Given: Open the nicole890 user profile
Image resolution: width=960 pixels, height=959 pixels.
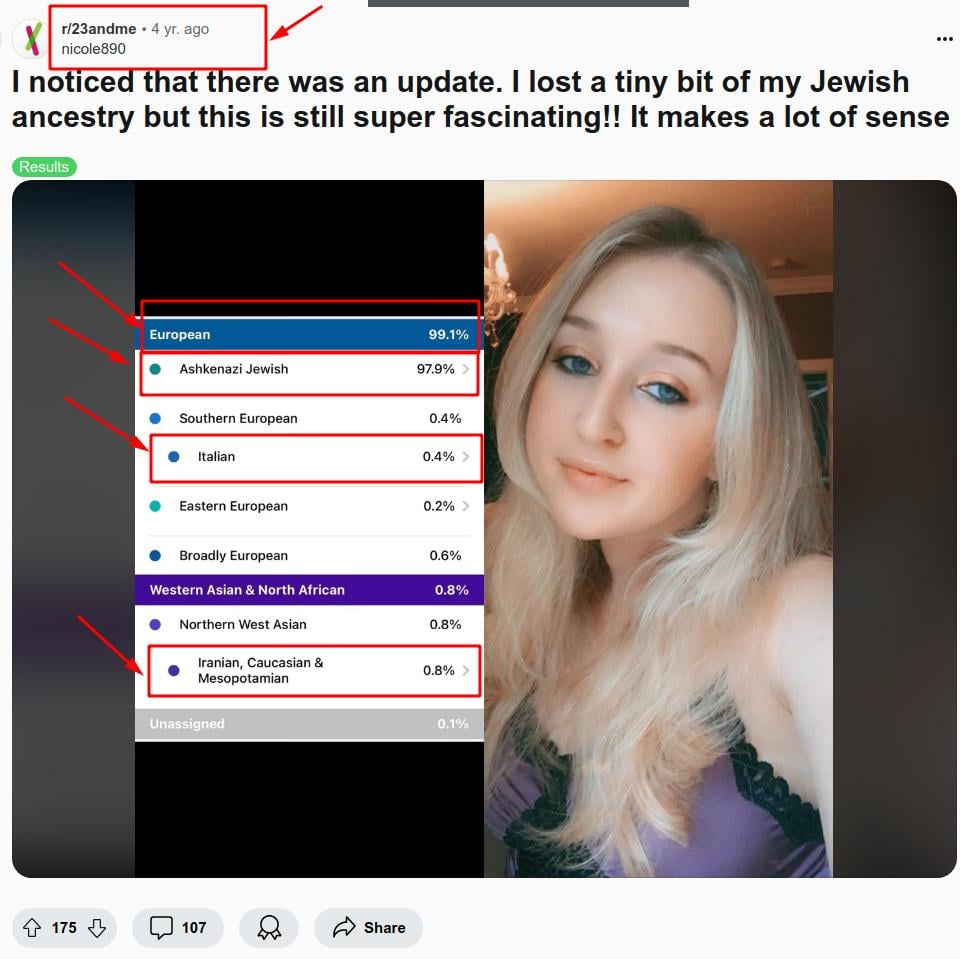Looking at the screenshot, I should pyautogui.click(x=93, y=49).
